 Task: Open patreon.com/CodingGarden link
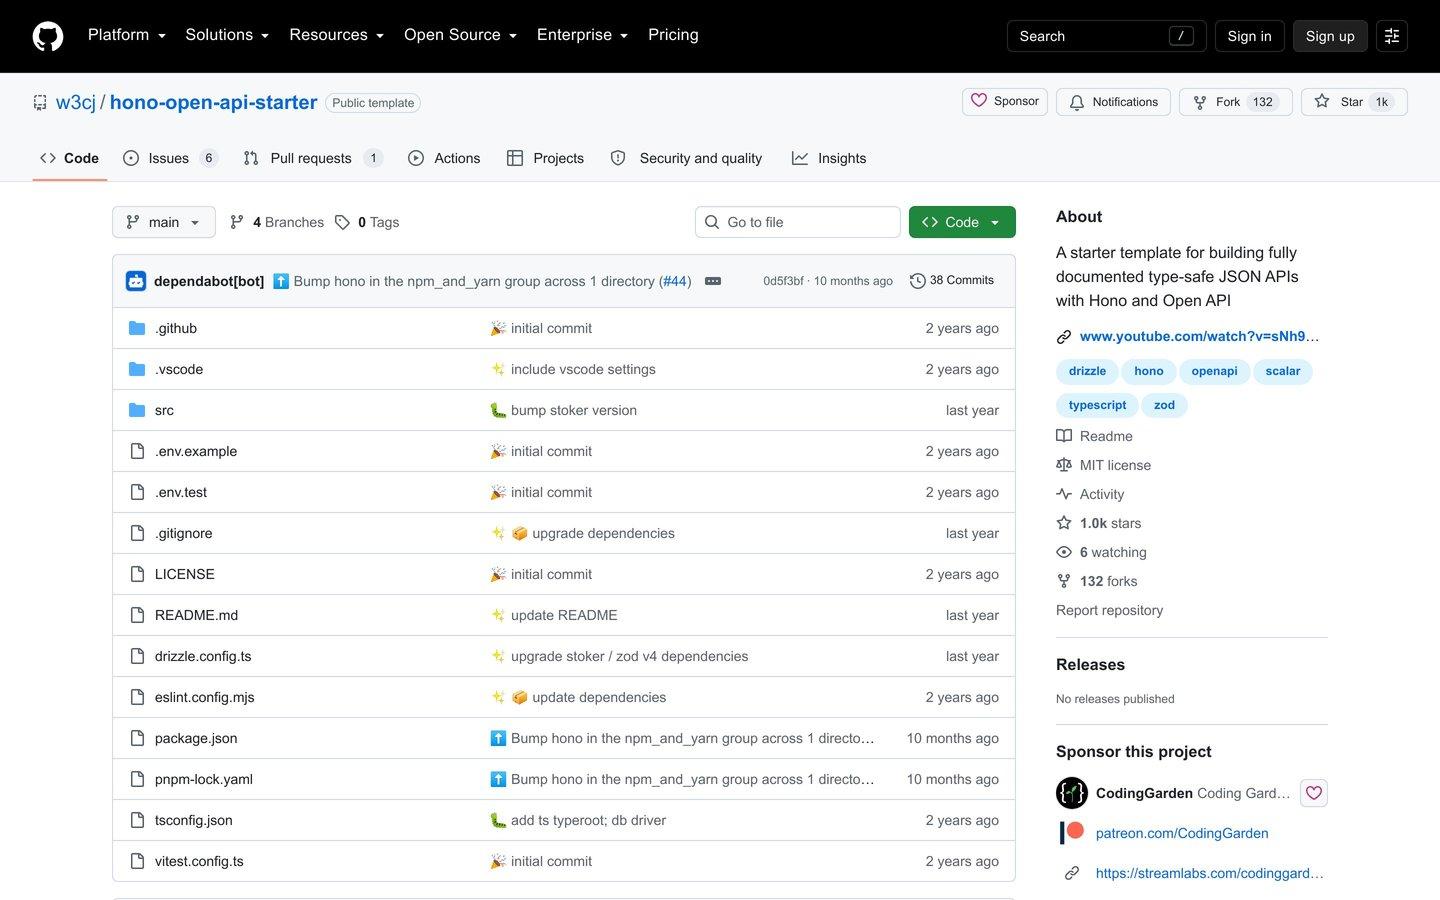click(x=1182, y=833)
